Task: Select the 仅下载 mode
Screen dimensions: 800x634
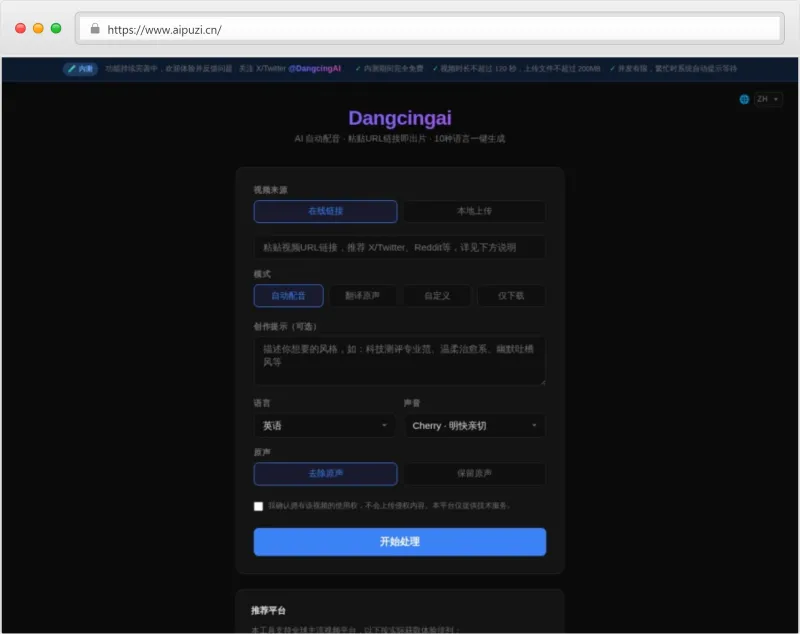Action: [510, 295]
